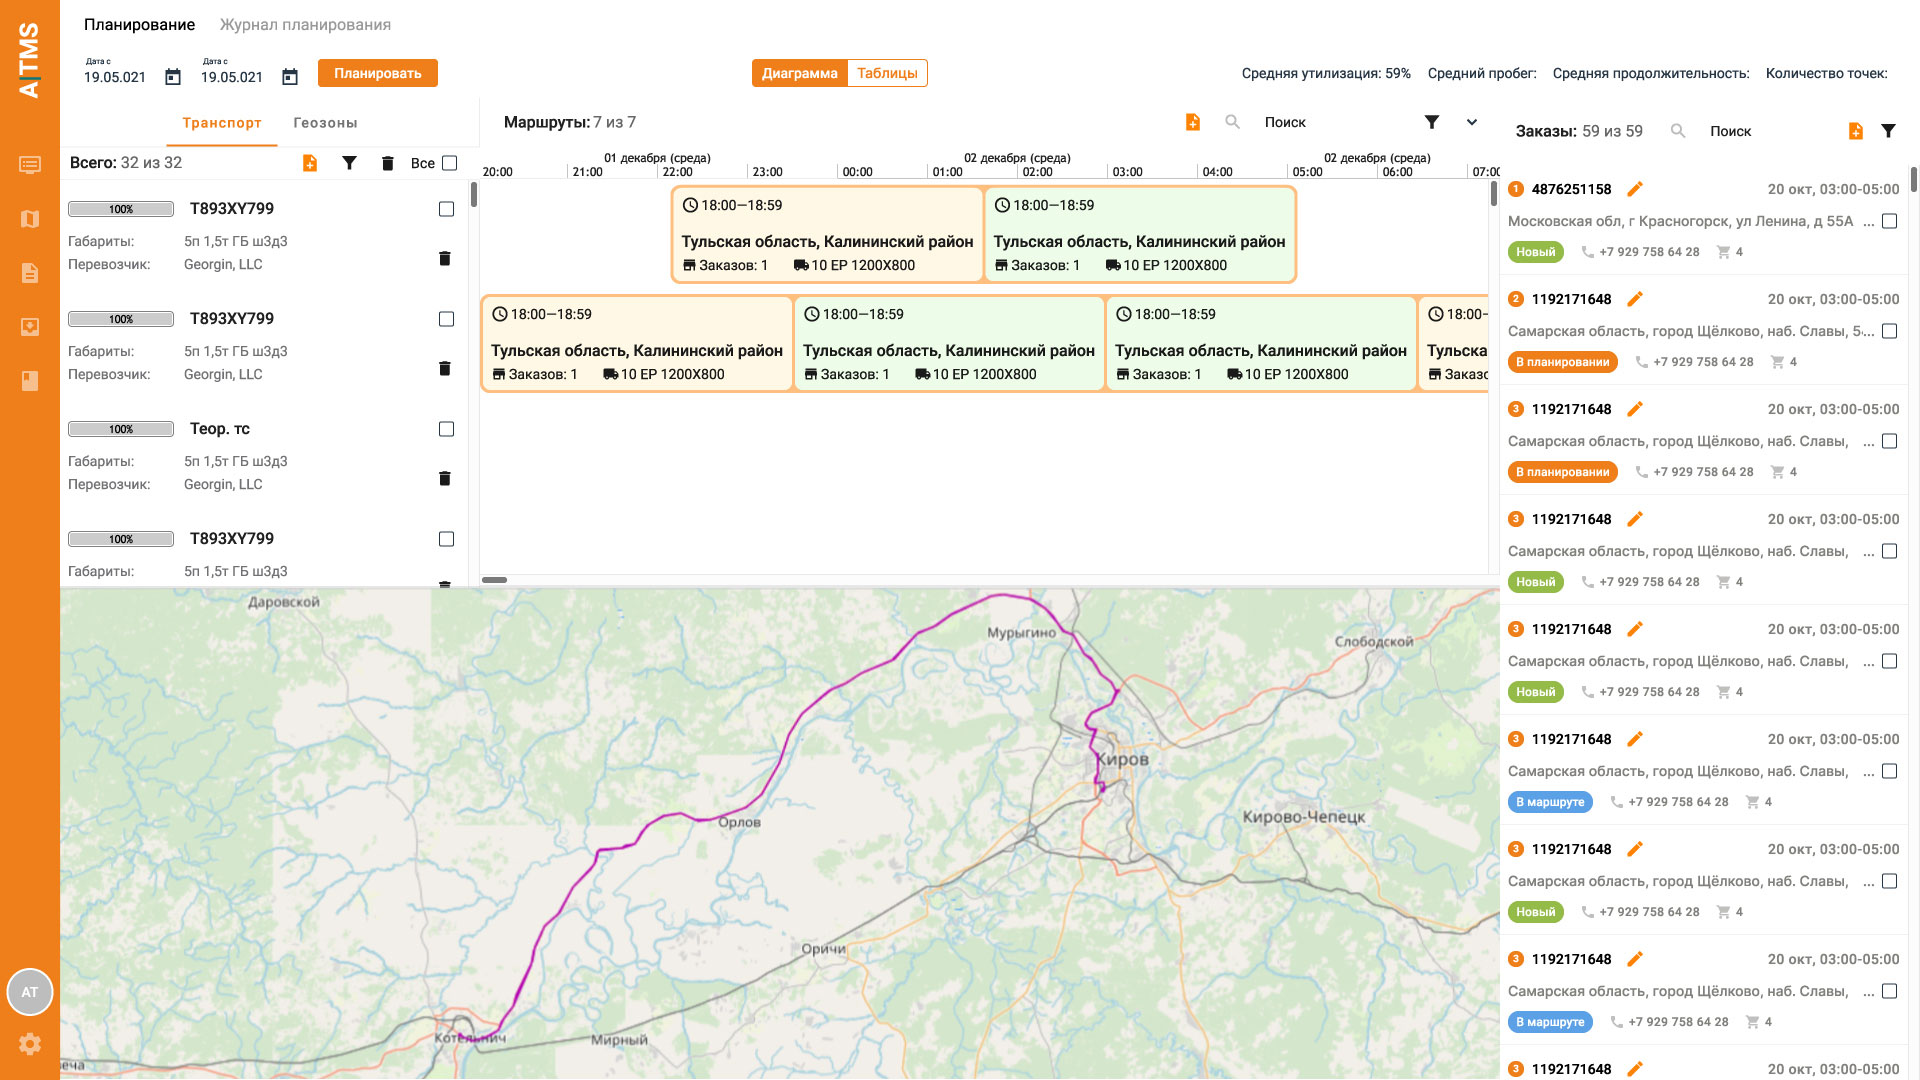
Task: Expand second order's truncated address ellipsis
Action: [x=1869, y=332]
